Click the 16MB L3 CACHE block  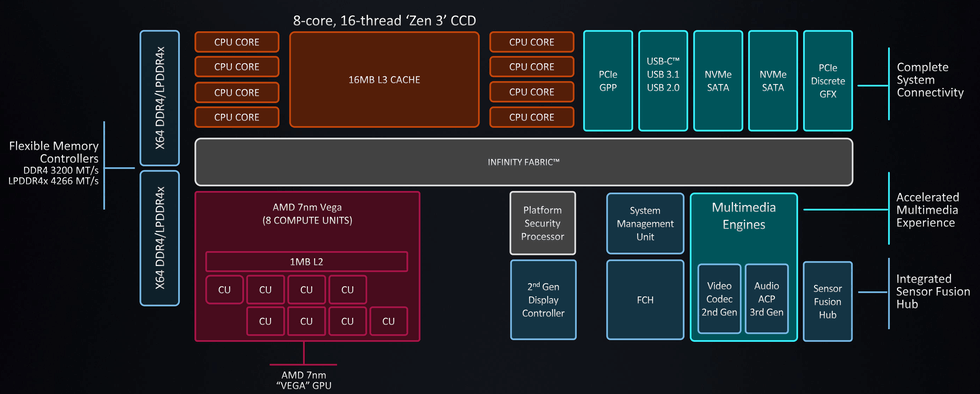point(384,79)
